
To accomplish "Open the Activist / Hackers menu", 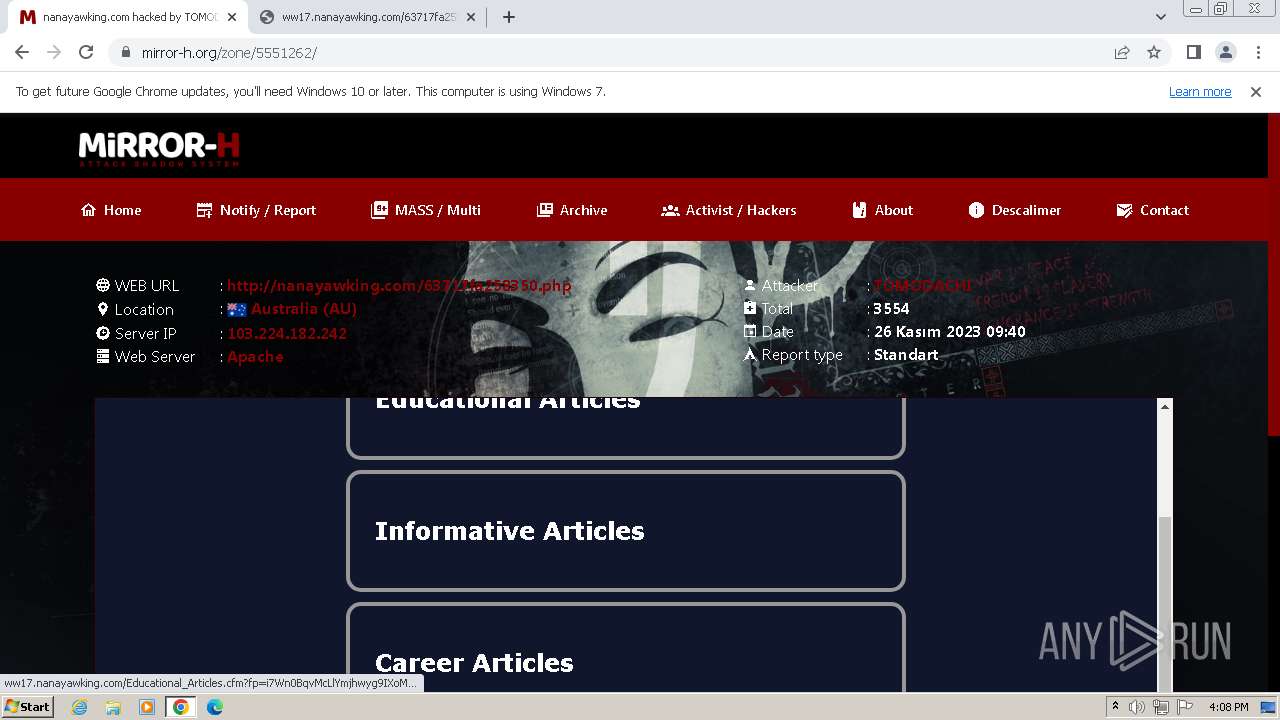I will point(729,210).
